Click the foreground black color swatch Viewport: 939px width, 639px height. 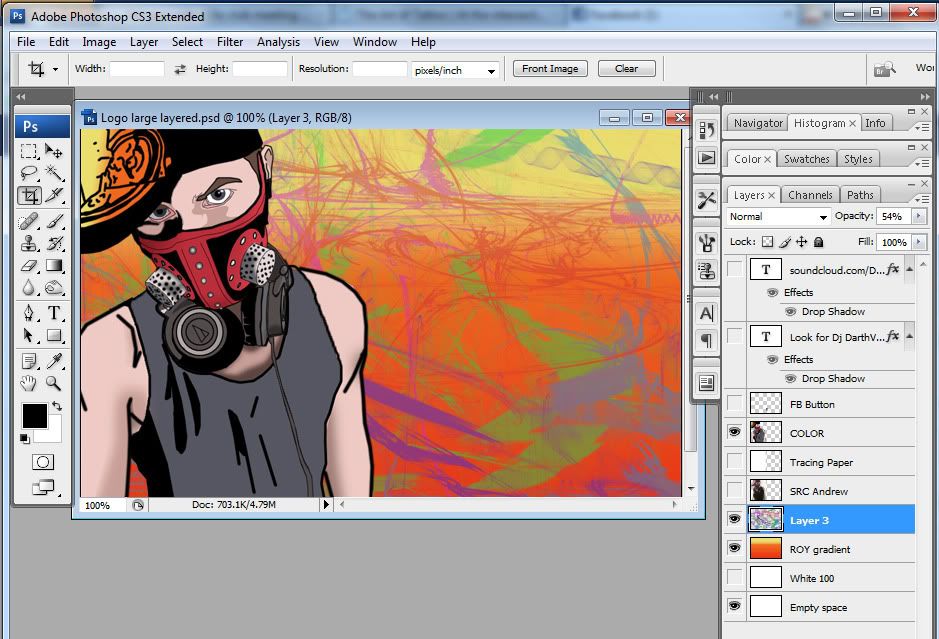tap(35, 416)
